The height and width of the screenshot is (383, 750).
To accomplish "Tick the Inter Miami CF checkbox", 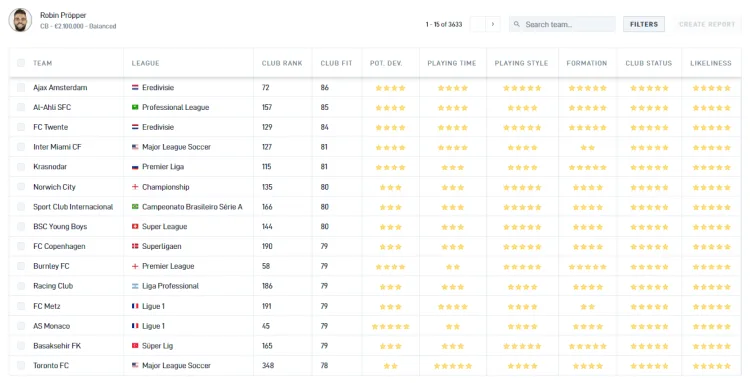I will (x=21, y=147).
